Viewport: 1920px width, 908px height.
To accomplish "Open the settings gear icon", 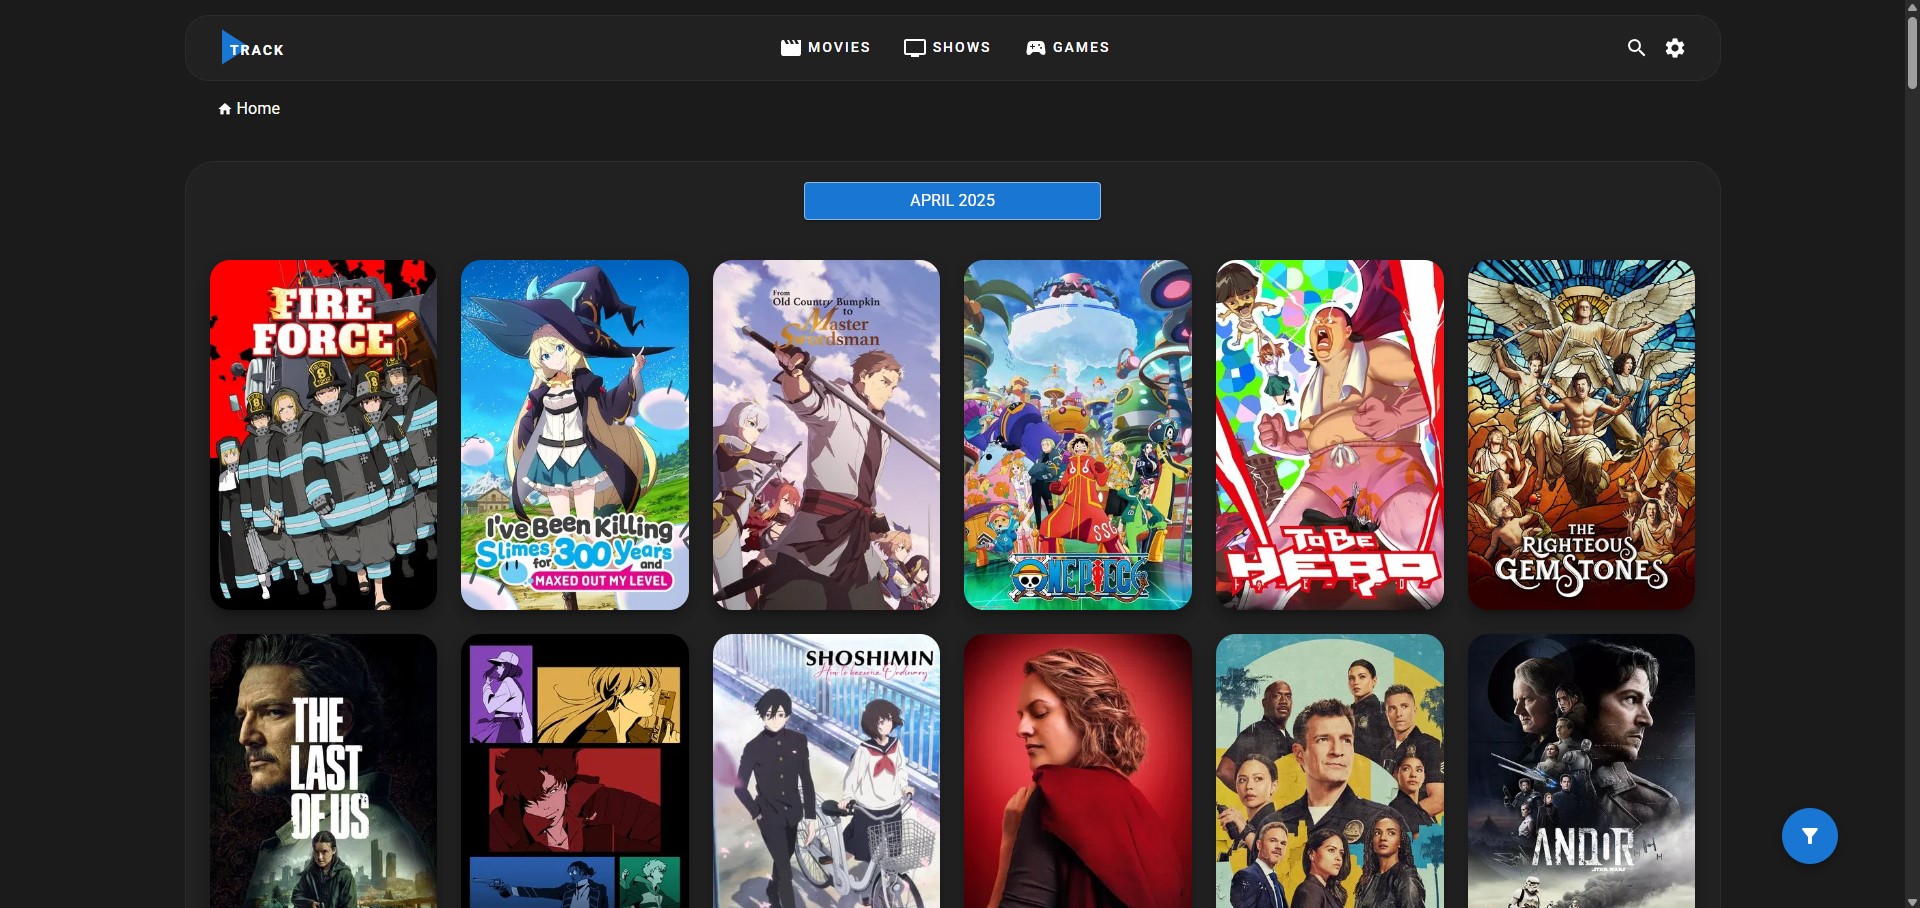I will click(x=1675, y=48).
